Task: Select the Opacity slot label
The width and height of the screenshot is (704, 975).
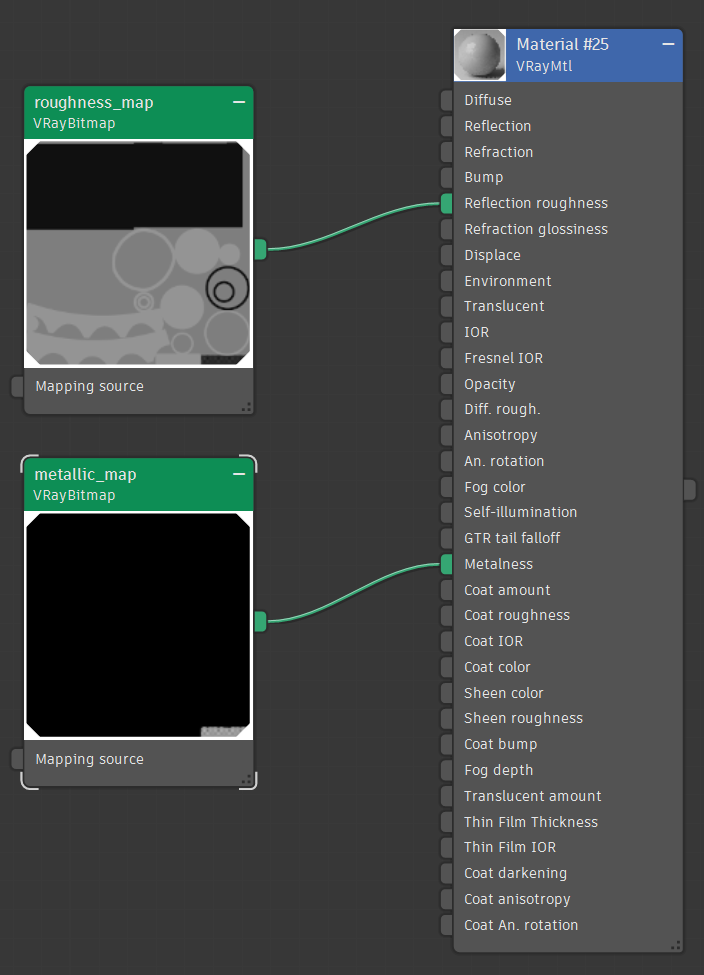Action: pyautogui.click(x=490, y=384)
